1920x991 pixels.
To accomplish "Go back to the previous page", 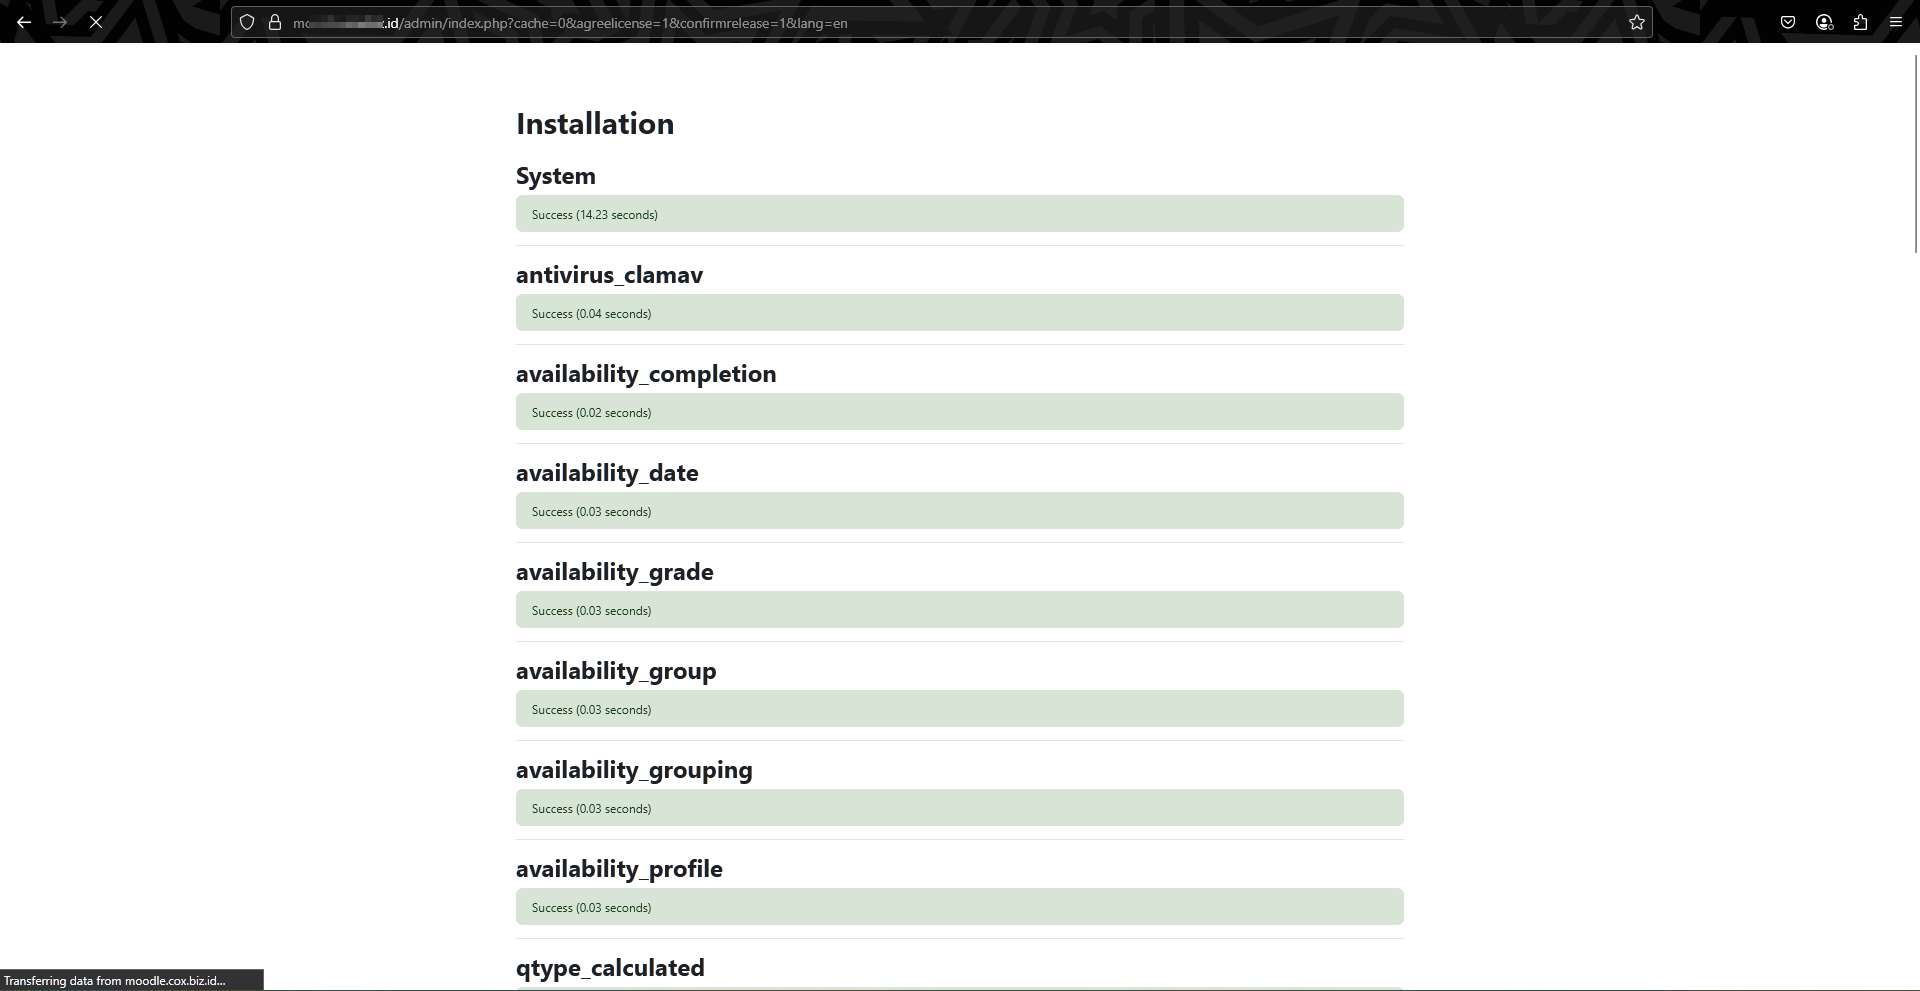I will point(24,22).
